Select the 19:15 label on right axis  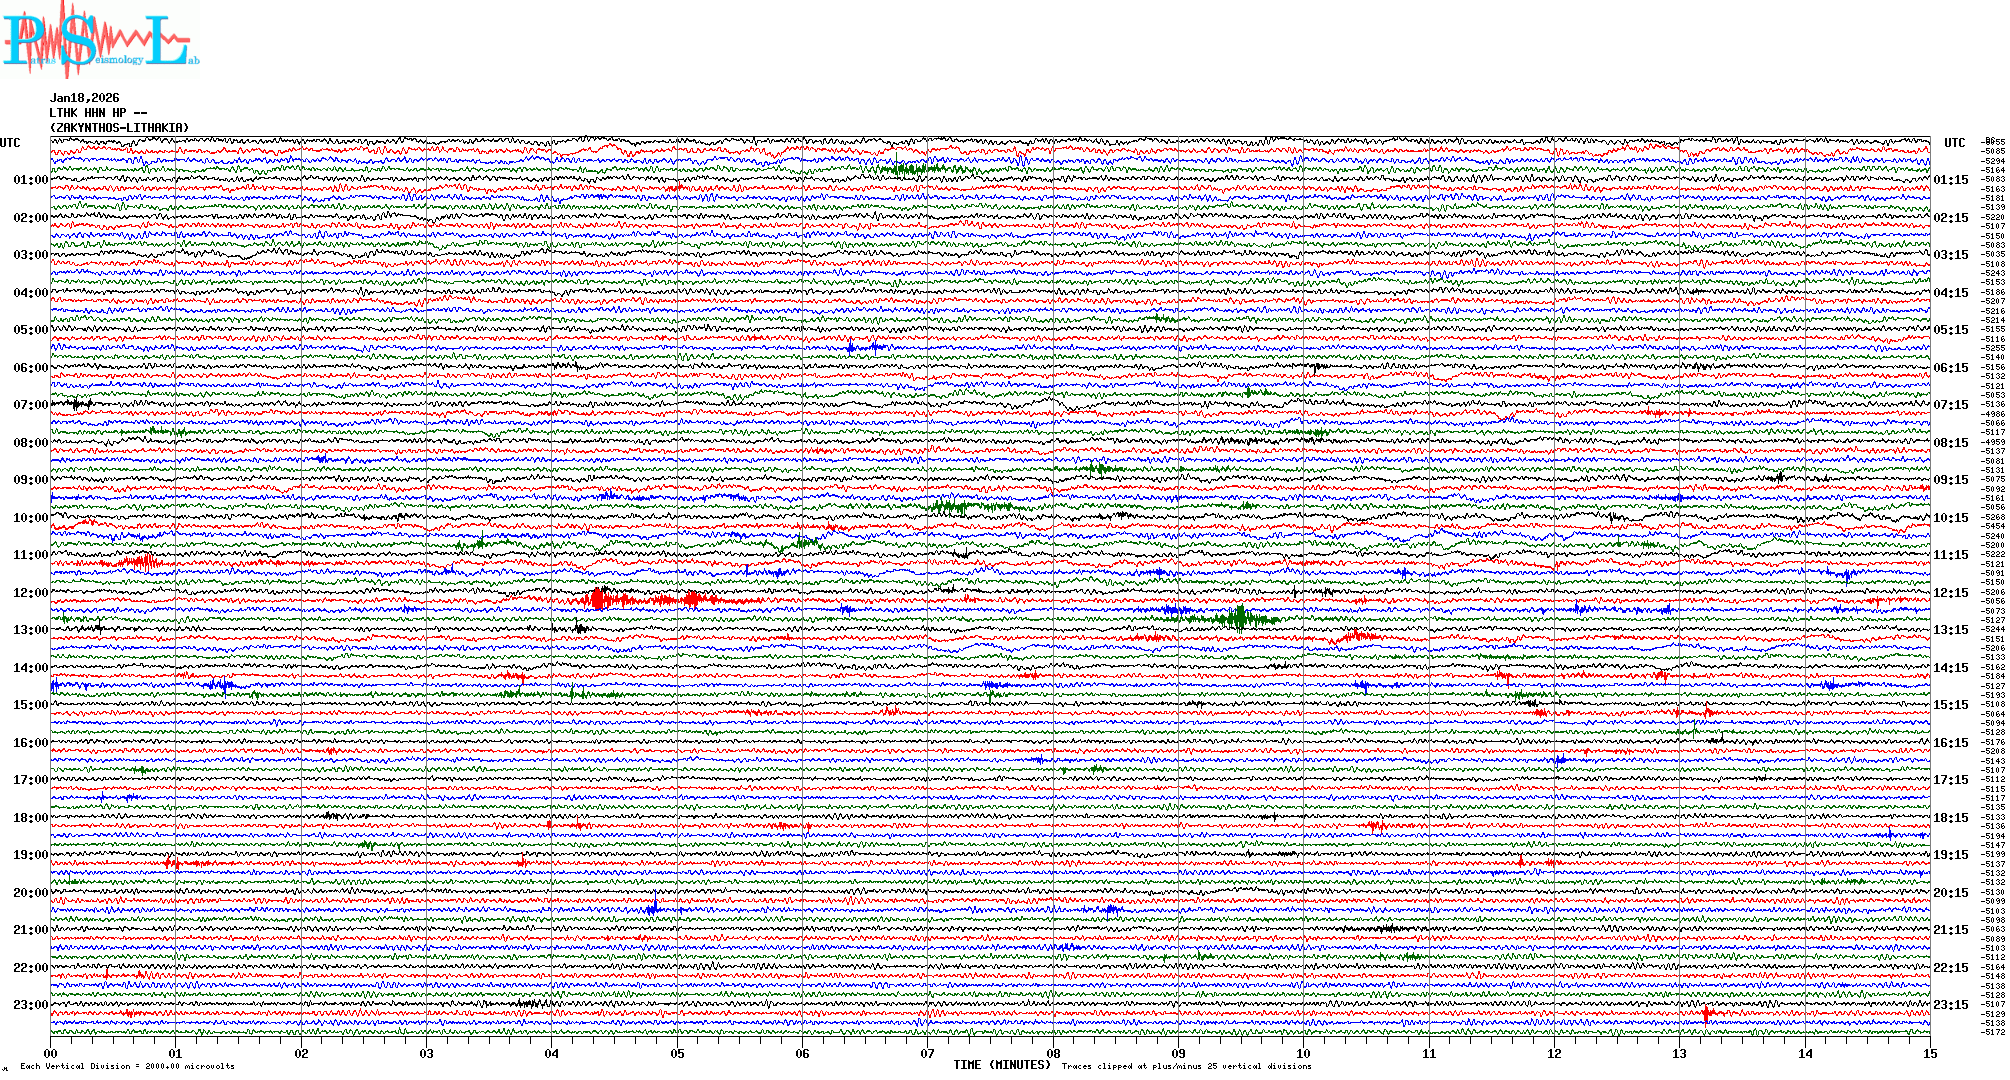point(1950,855)
